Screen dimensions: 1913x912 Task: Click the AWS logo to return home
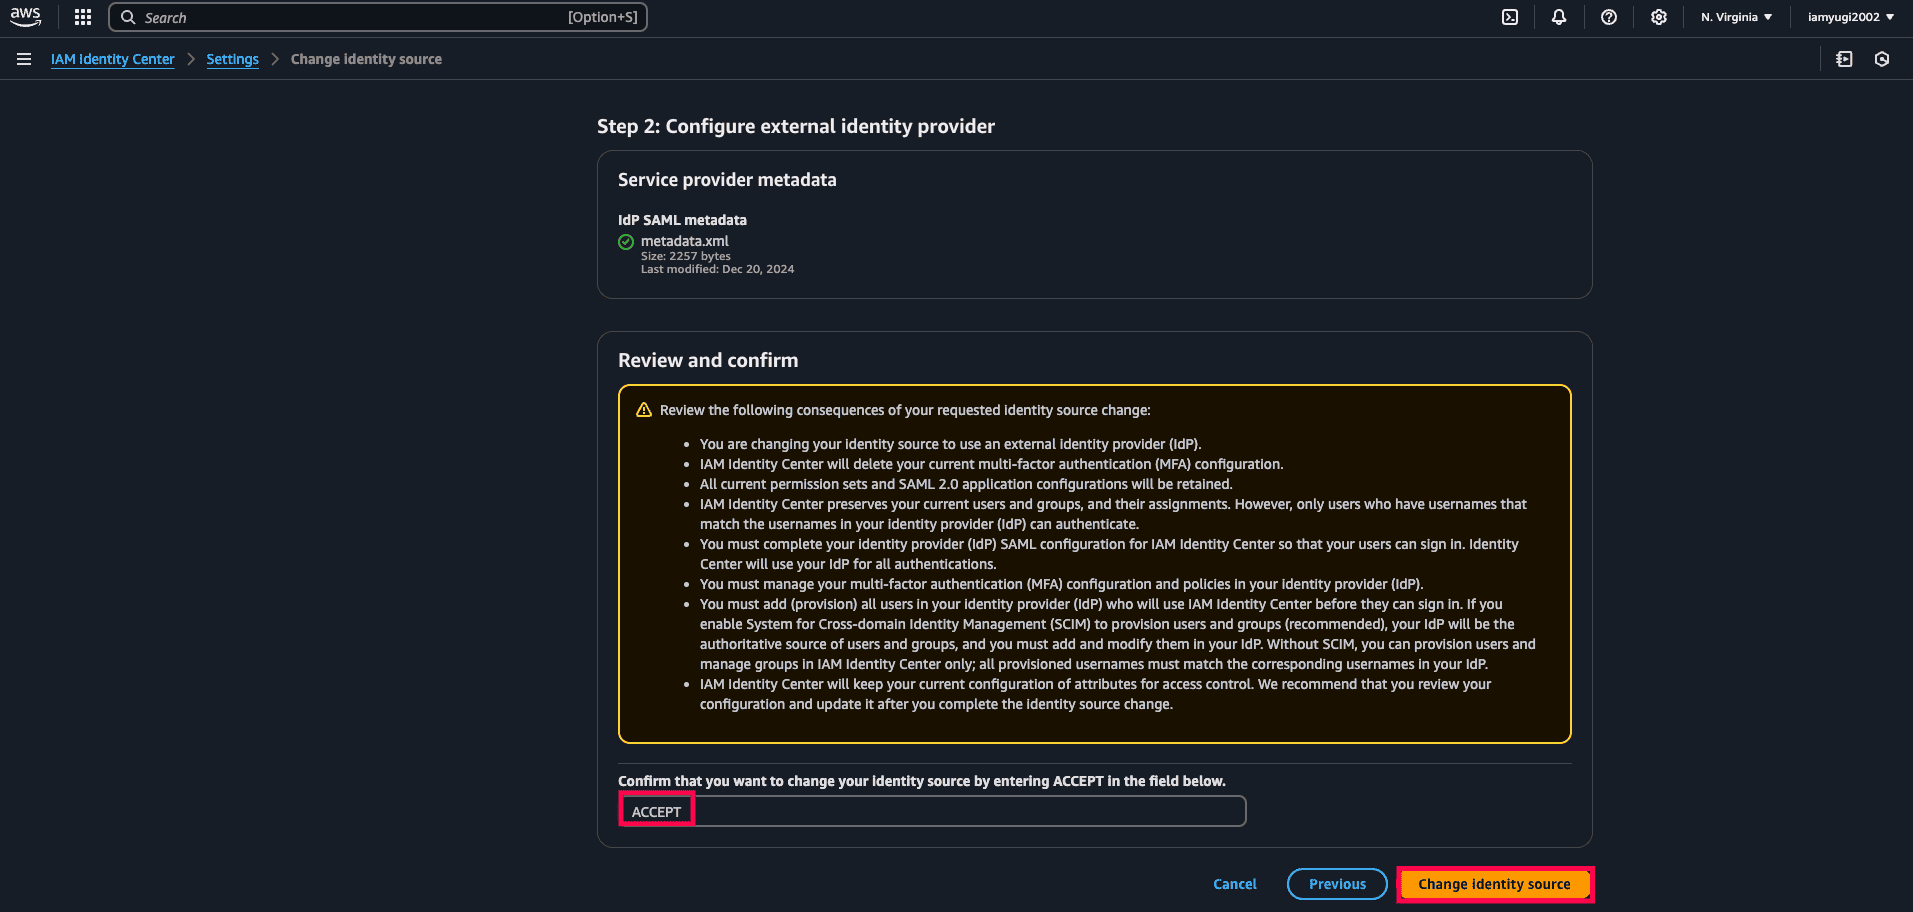click(x=24, y=16)
